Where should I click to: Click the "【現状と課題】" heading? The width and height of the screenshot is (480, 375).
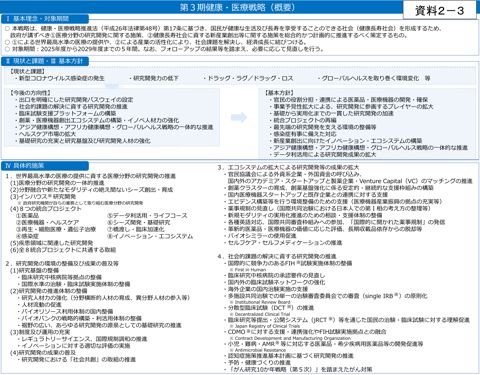pos(28,71)
